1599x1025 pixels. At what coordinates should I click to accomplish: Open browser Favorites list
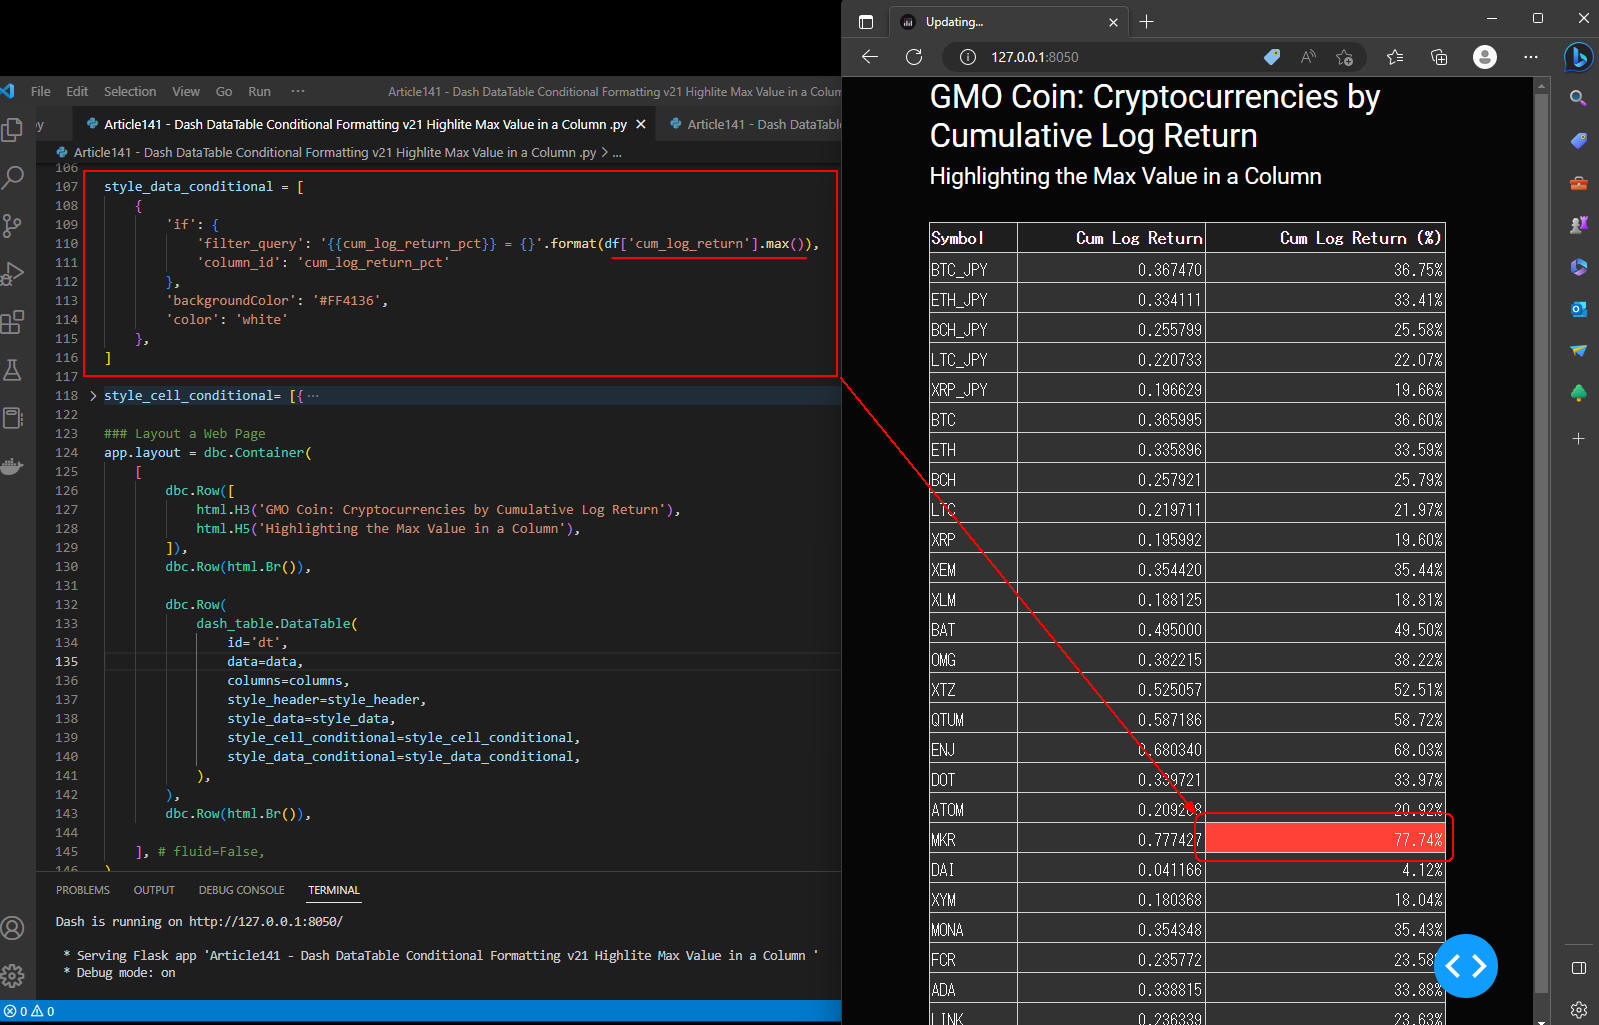coord(1395,57)
